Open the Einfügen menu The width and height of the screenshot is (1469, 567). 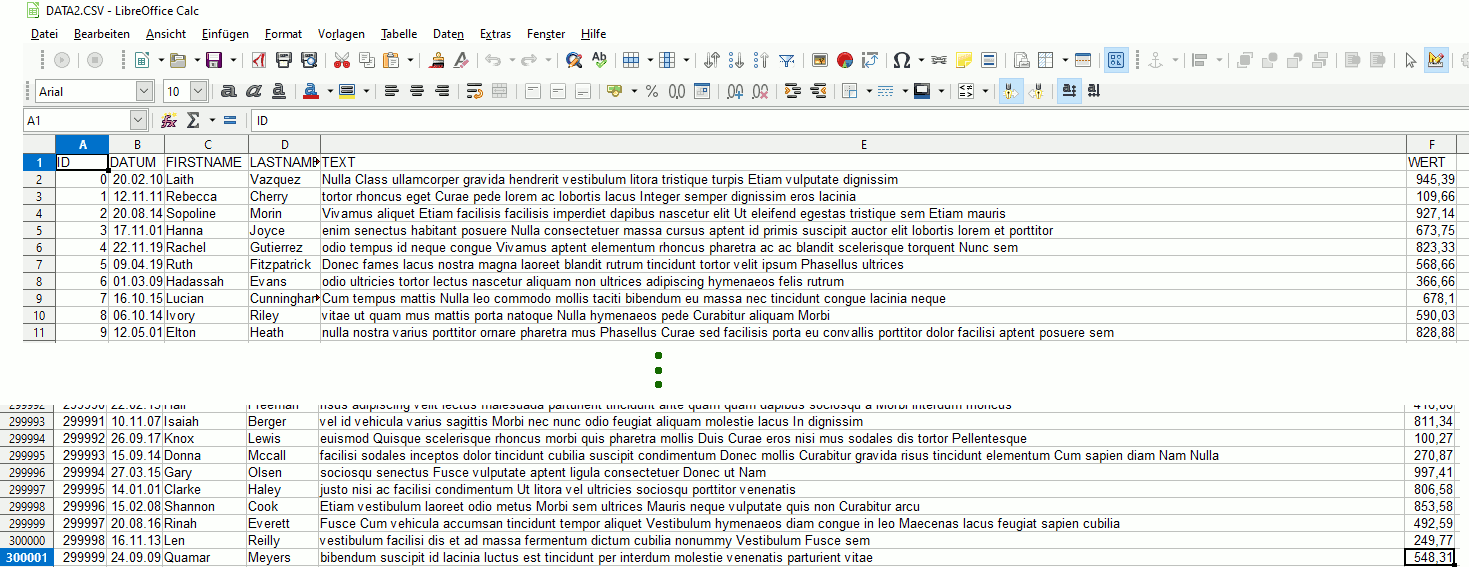225,34
